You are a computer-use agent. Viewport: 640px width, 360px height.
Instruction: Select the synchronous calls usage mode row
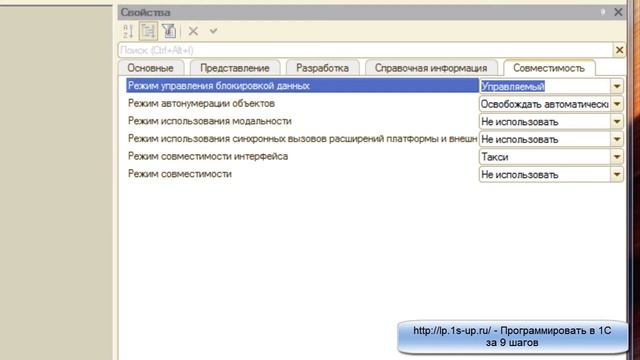point(302,139)
